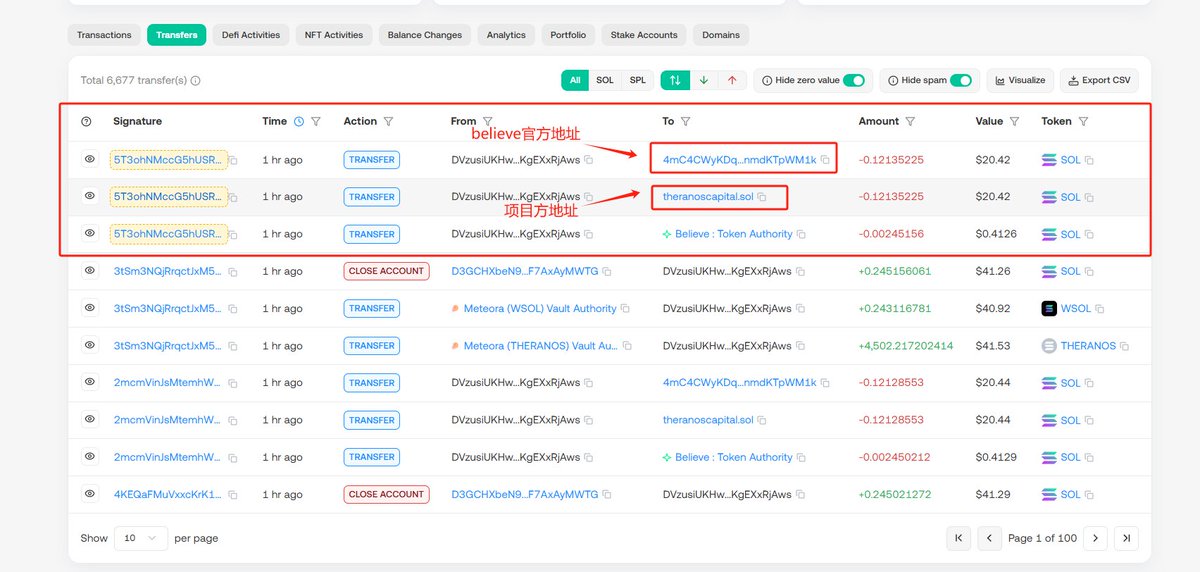Click the eye icon of the WSOL transfer row
Viewport: 1200px width, 572px height.
point(90,308)
